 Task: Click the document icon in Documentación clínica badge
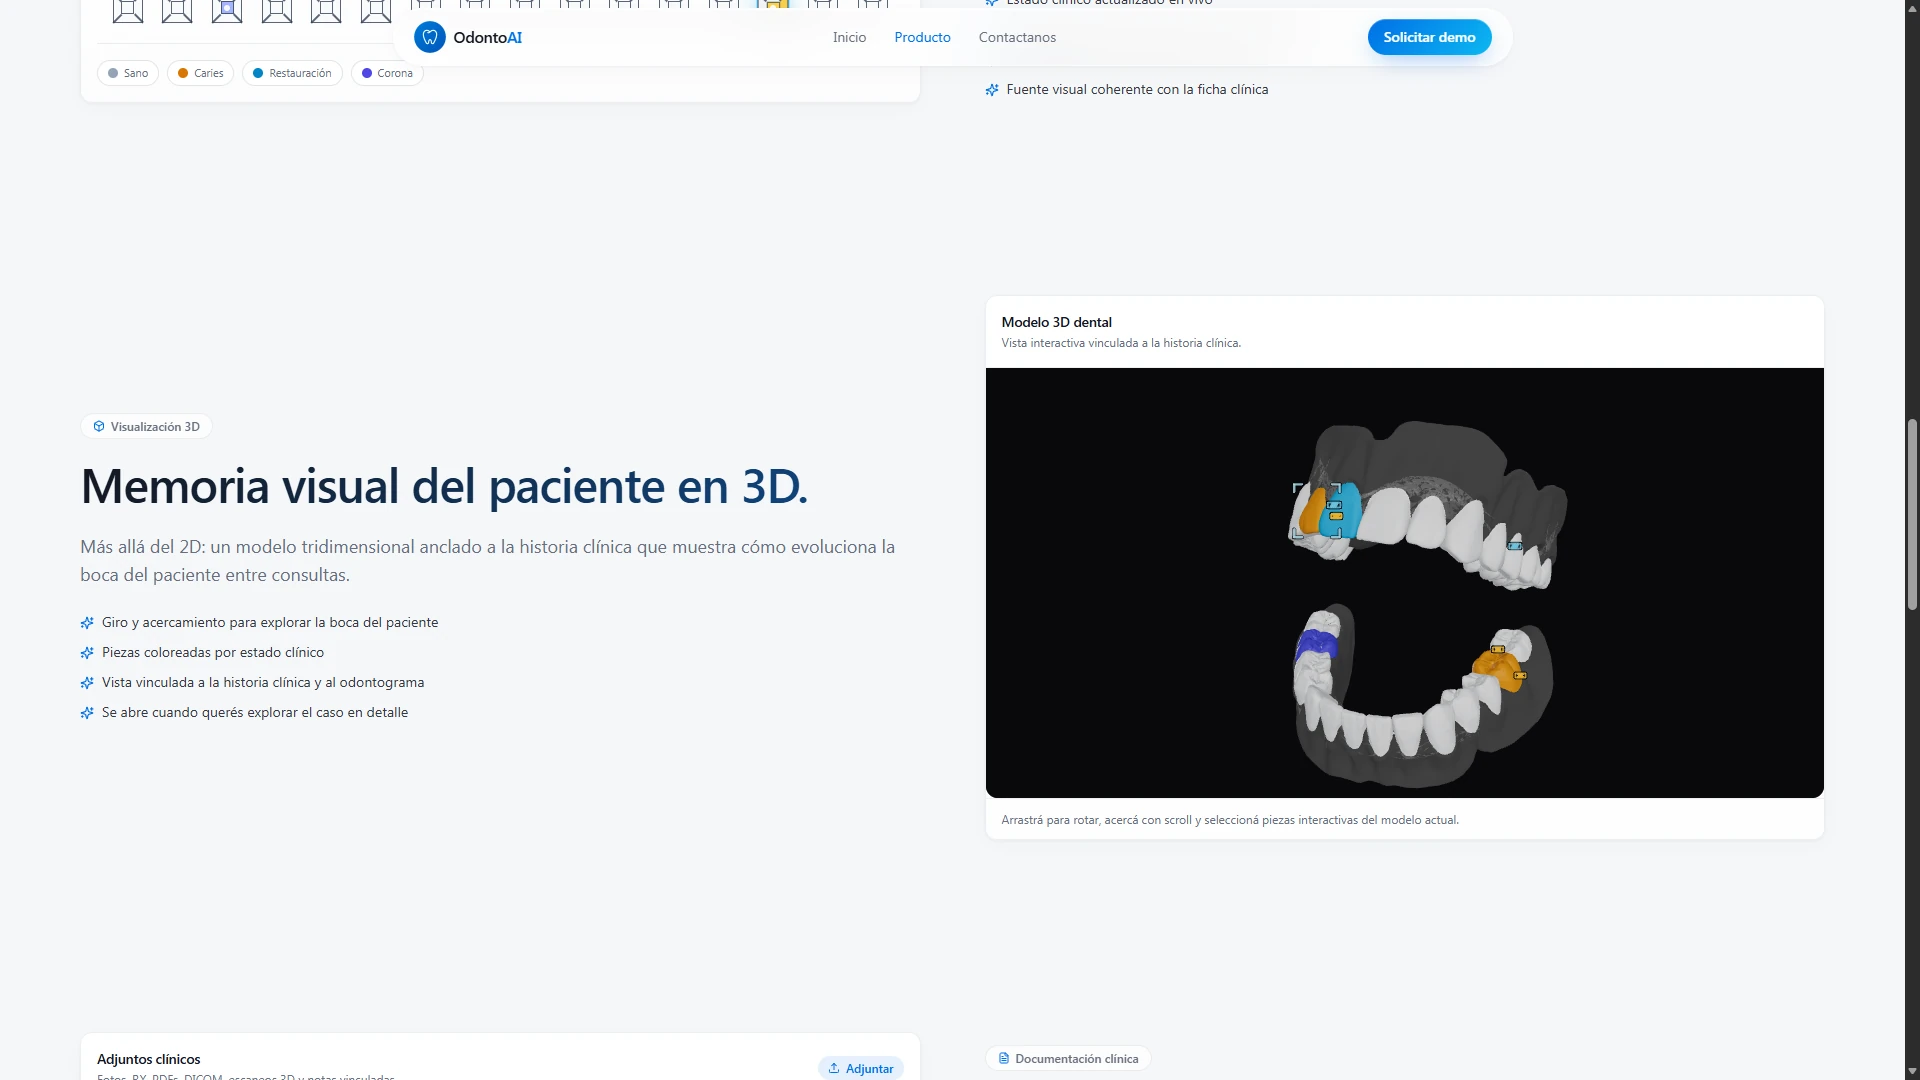click(x=1004, y=1059)
